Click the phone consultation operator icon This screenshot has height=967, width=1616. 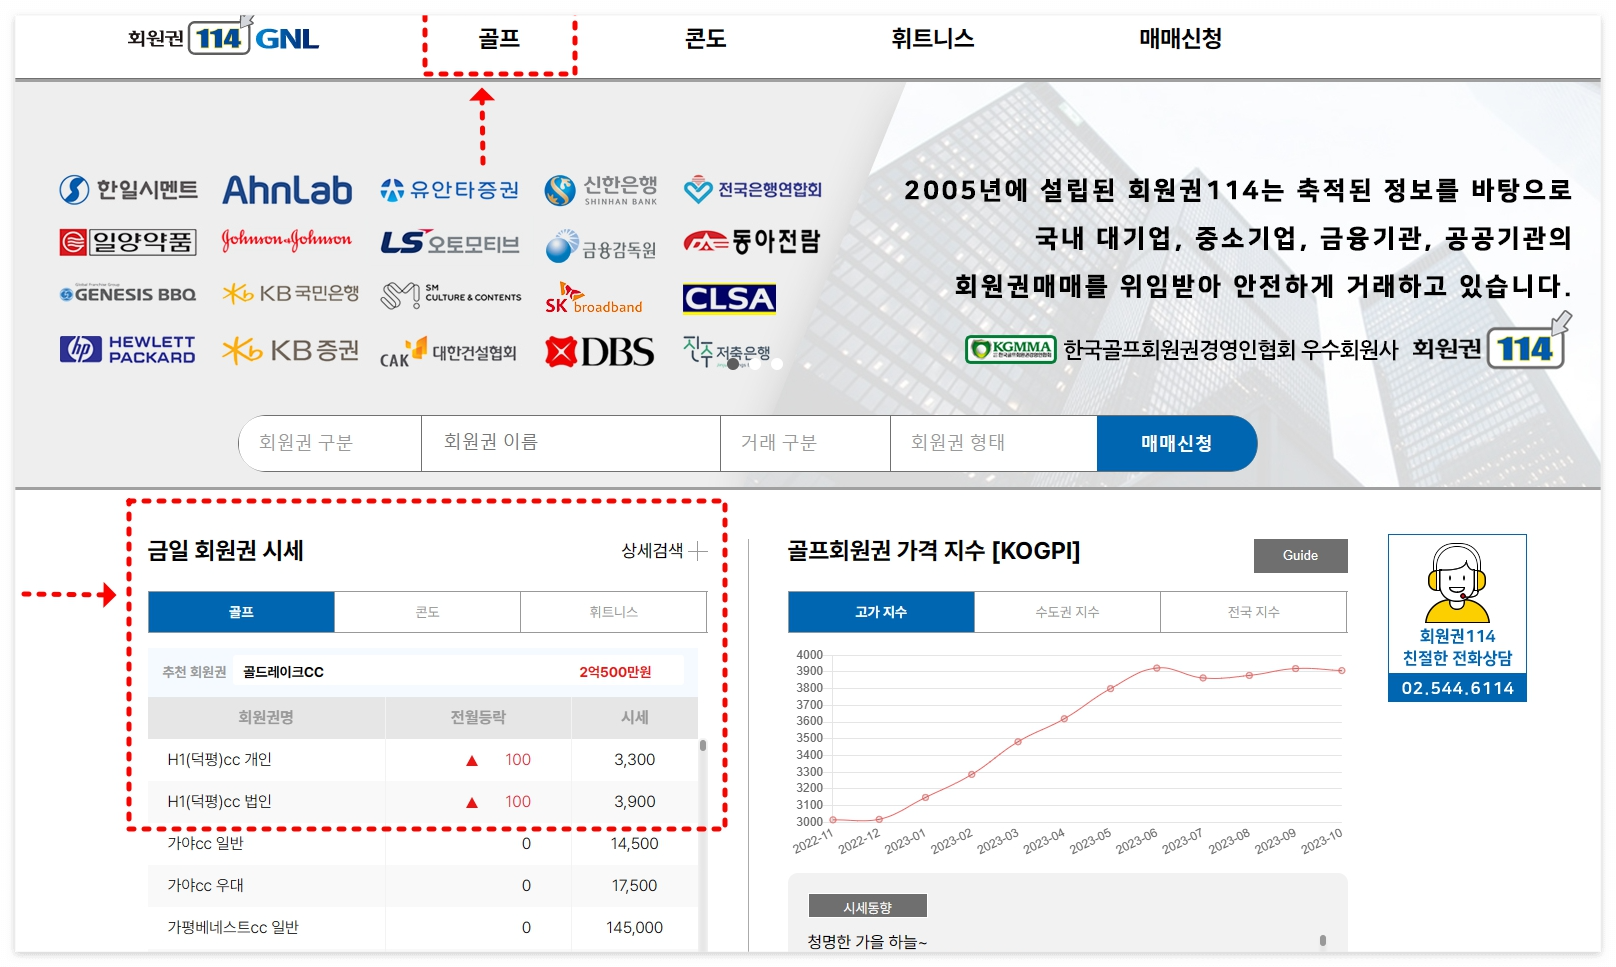click(x=1457, y=583)
